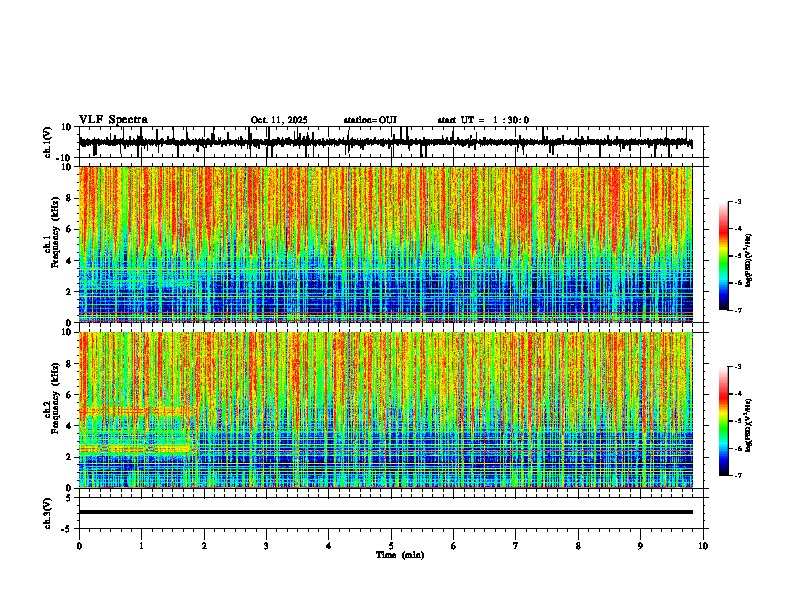Click the "4" kHz tick on ch.1 frequency axis

pyautogui.click(x=70, y=261)
